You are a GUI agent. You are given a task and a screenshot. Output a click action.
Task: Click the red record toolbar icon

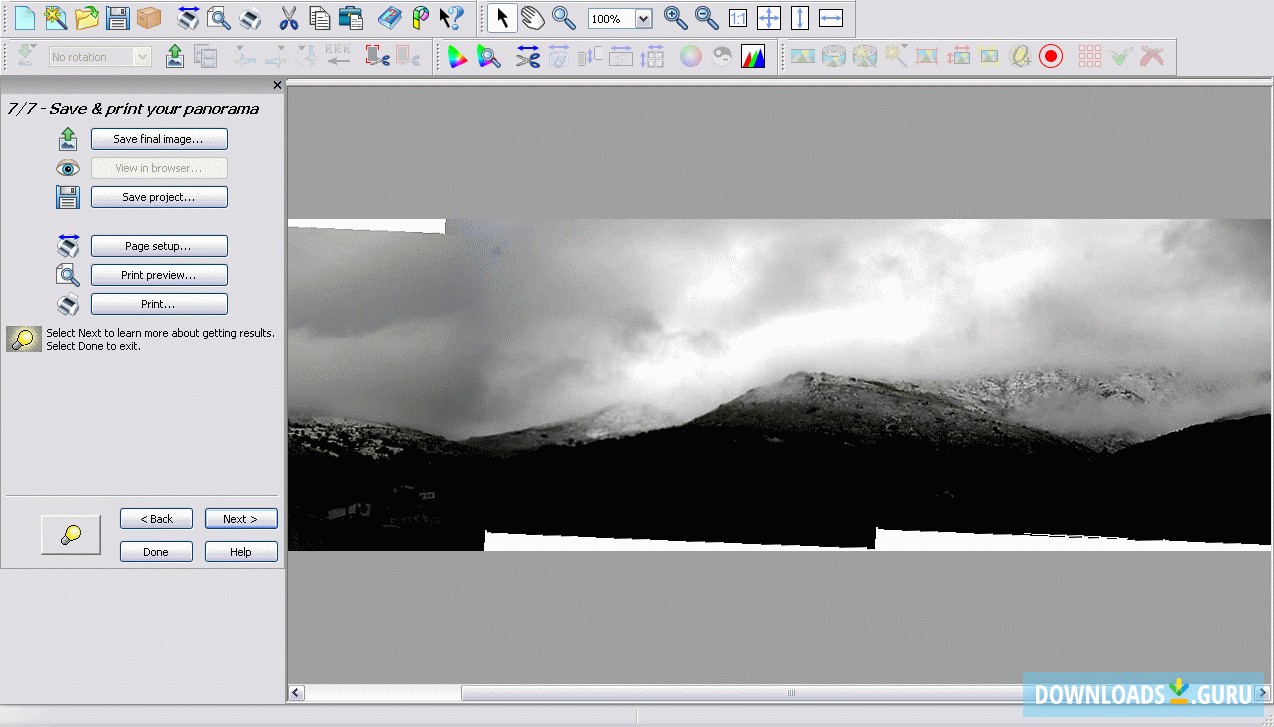pos(1051,57)
